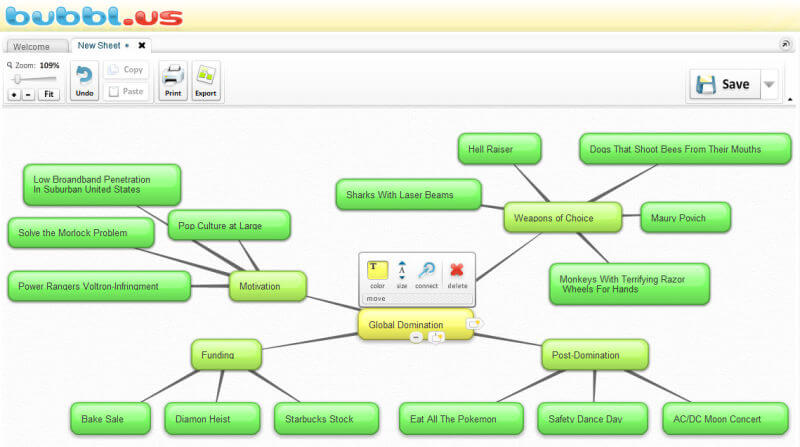Click the Fit zoom button
Screen dimensions: 800x447
[48, 94]
